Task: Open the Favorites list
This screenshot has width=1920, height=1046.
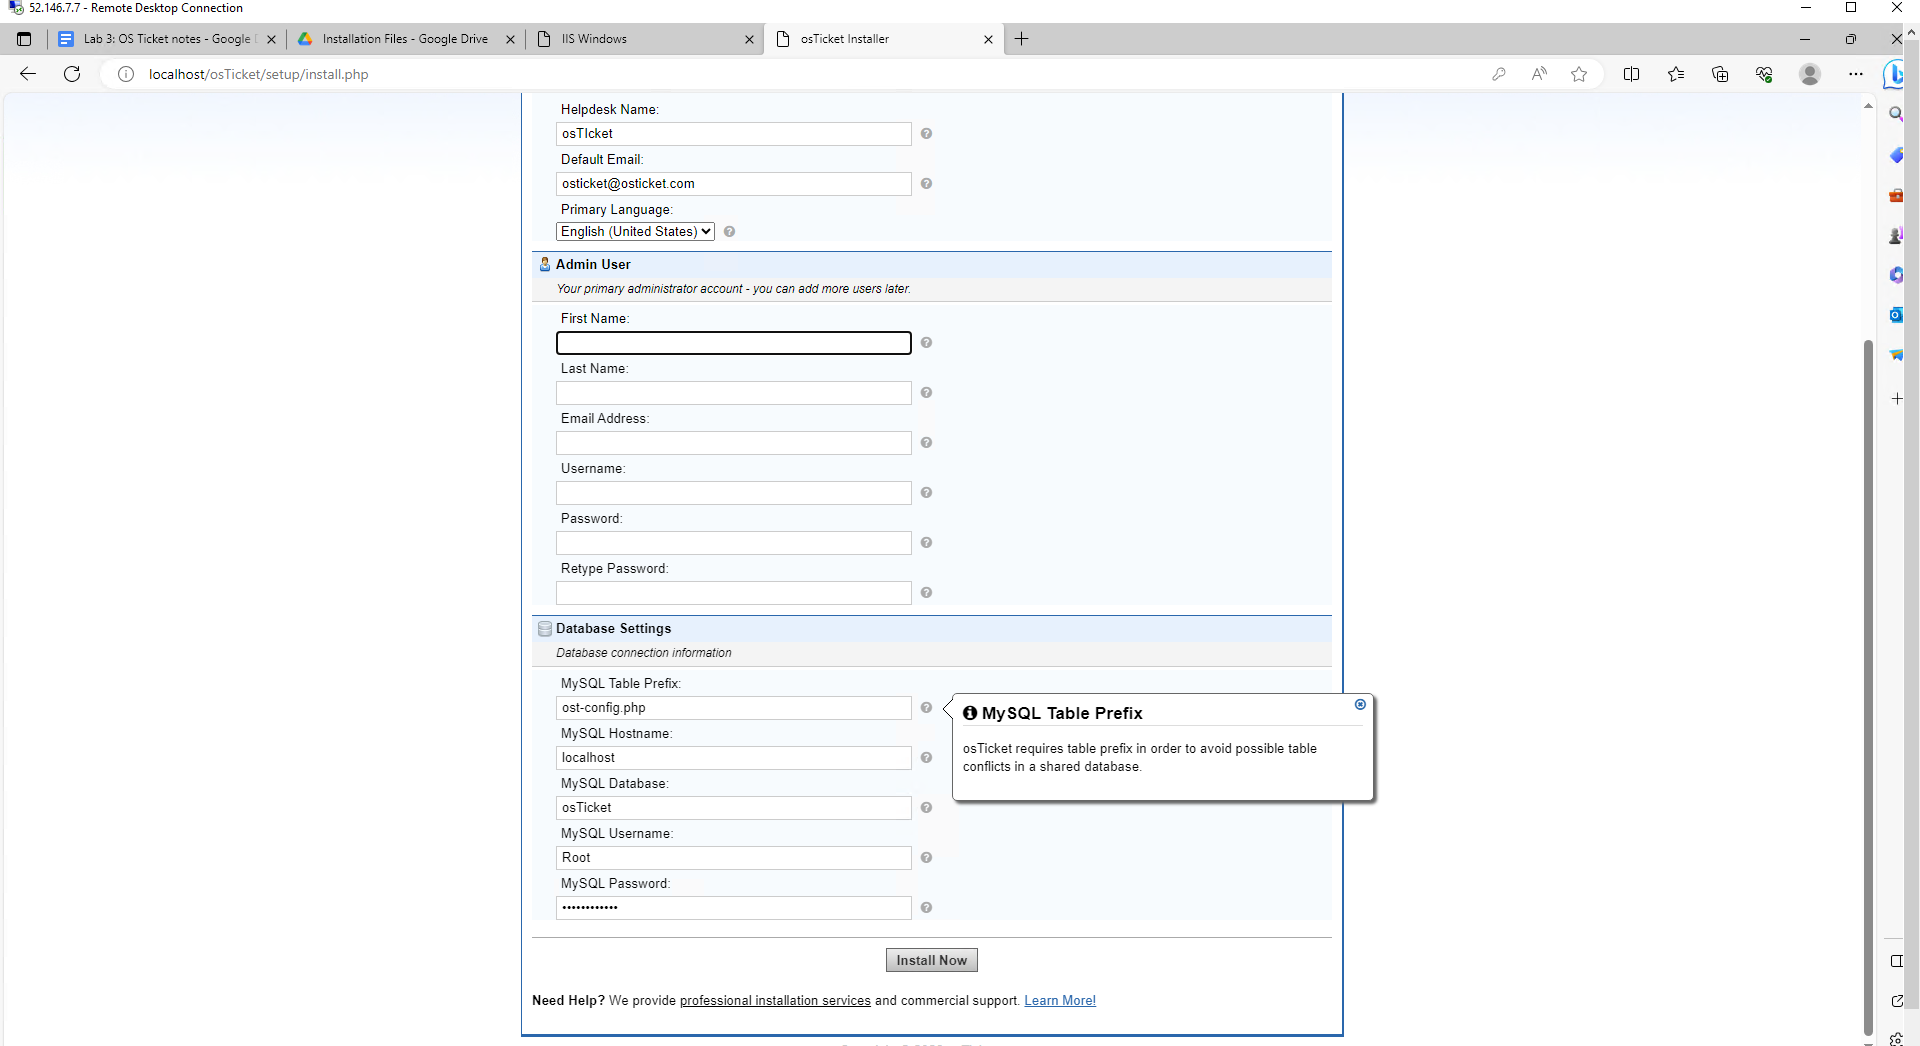Action: pyautogui.click(x=1676, y=74)
